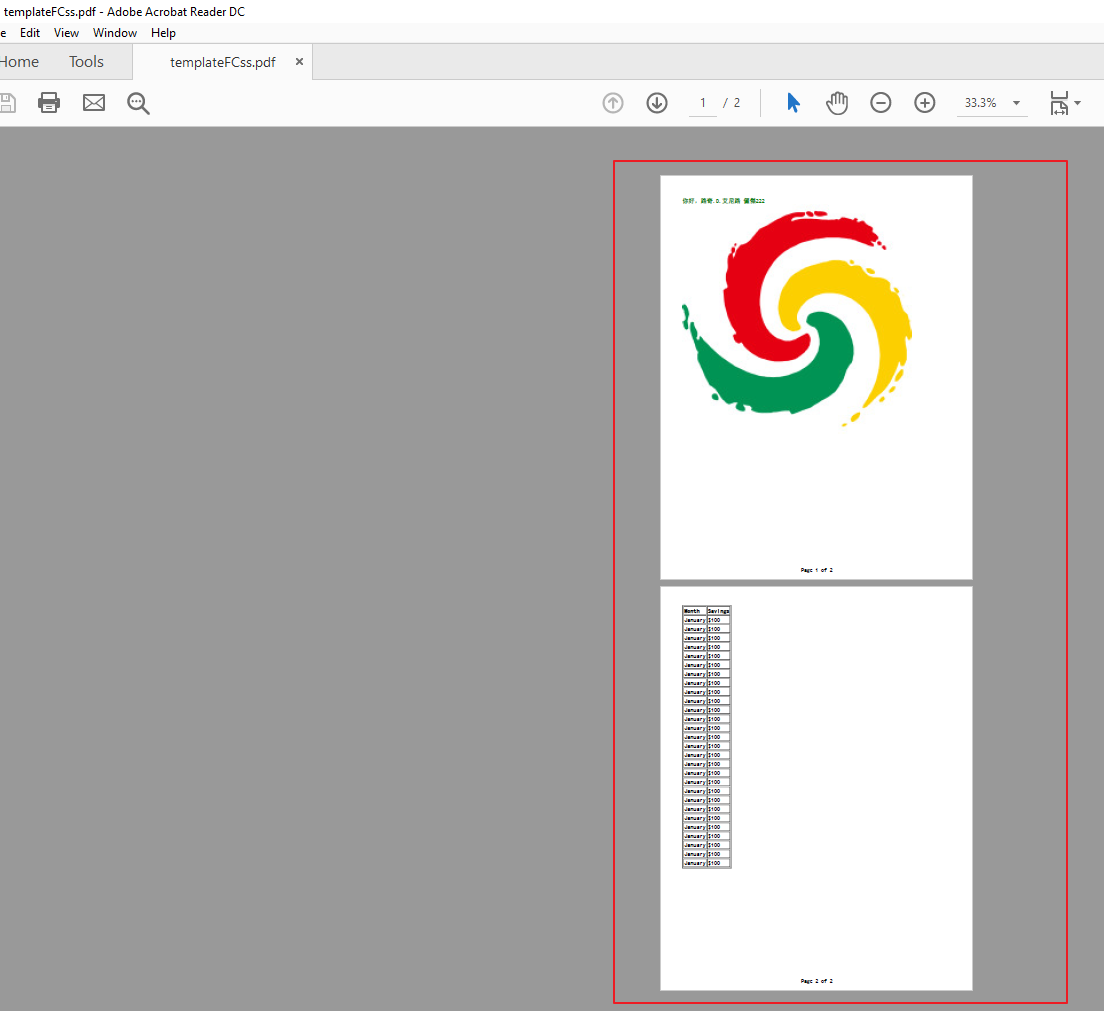Open the View menu
1104x1011 pixels.
click(66, 32)
